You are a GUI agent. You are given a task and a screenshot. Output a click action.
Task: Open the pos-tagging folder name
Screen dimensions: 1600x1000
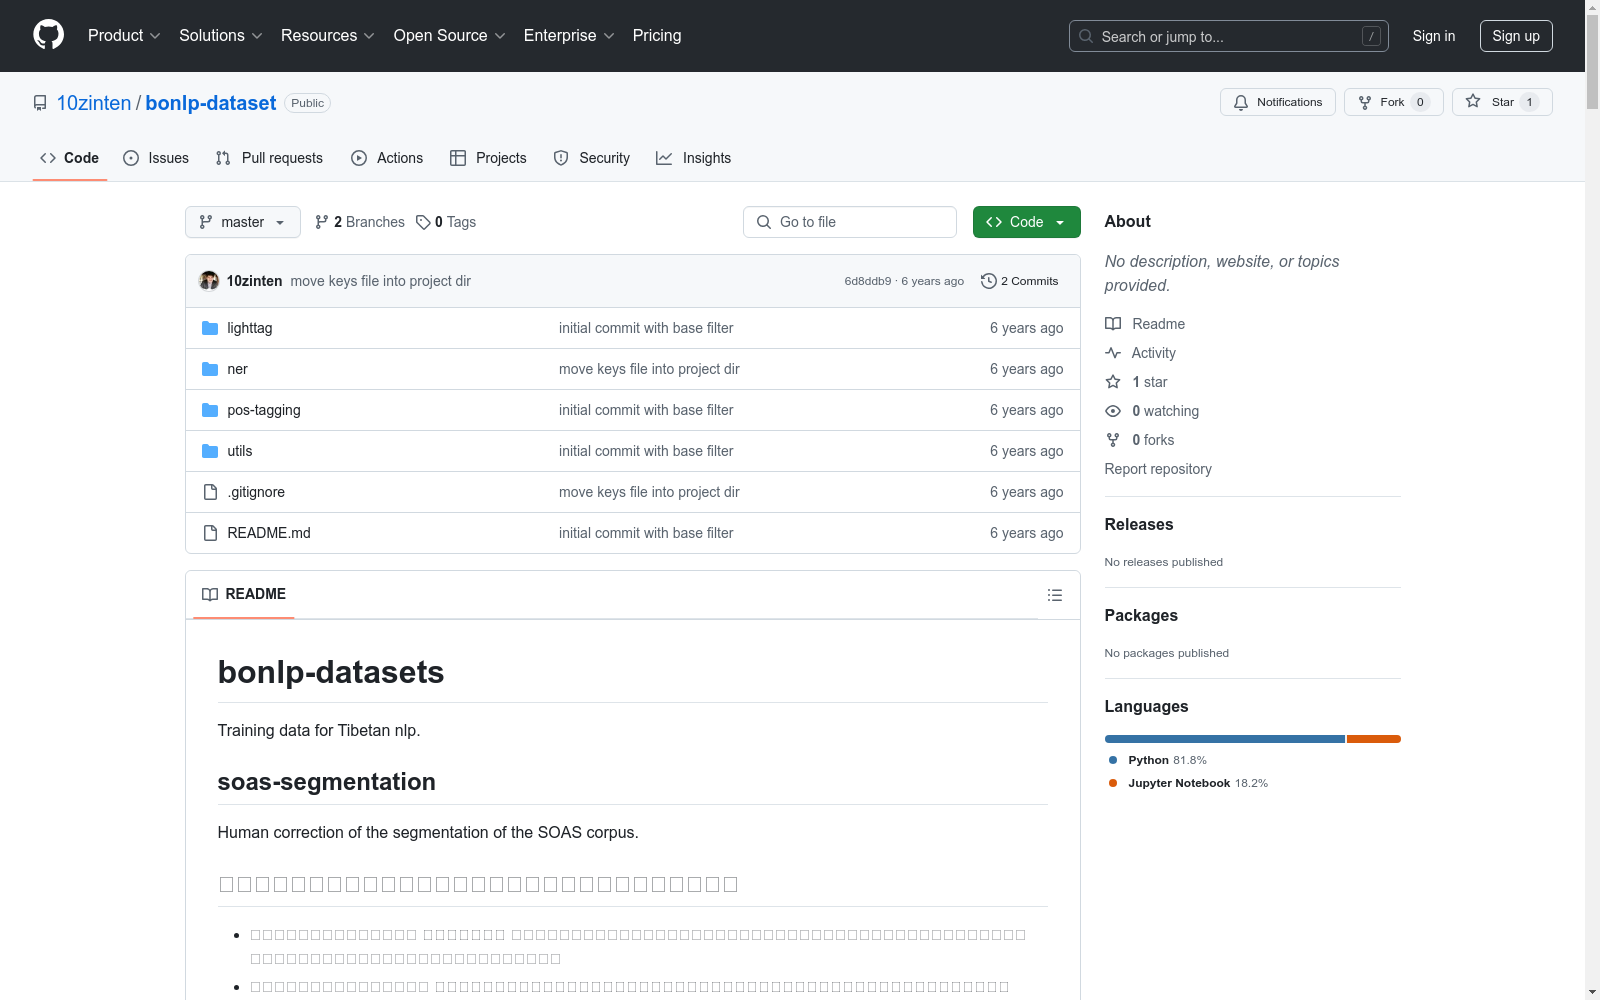[264, 410]
